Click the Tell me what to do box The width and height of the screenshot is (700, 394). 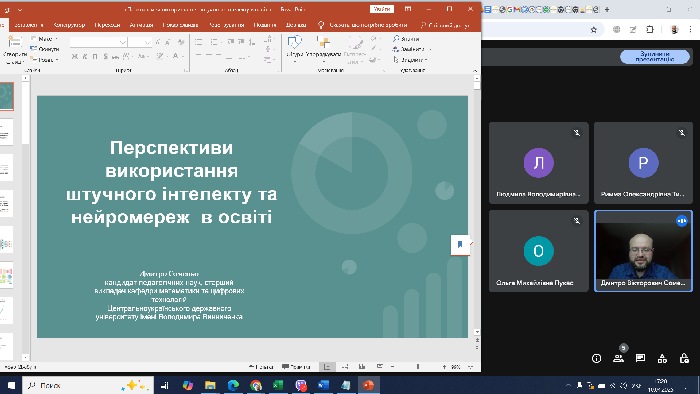(x=362, y=25)
